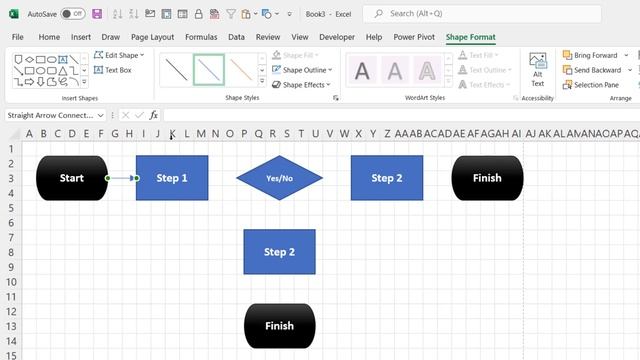Click the Shape Effects button
The width and height of the screenshot is (640, 360).
tap(301, 85)
